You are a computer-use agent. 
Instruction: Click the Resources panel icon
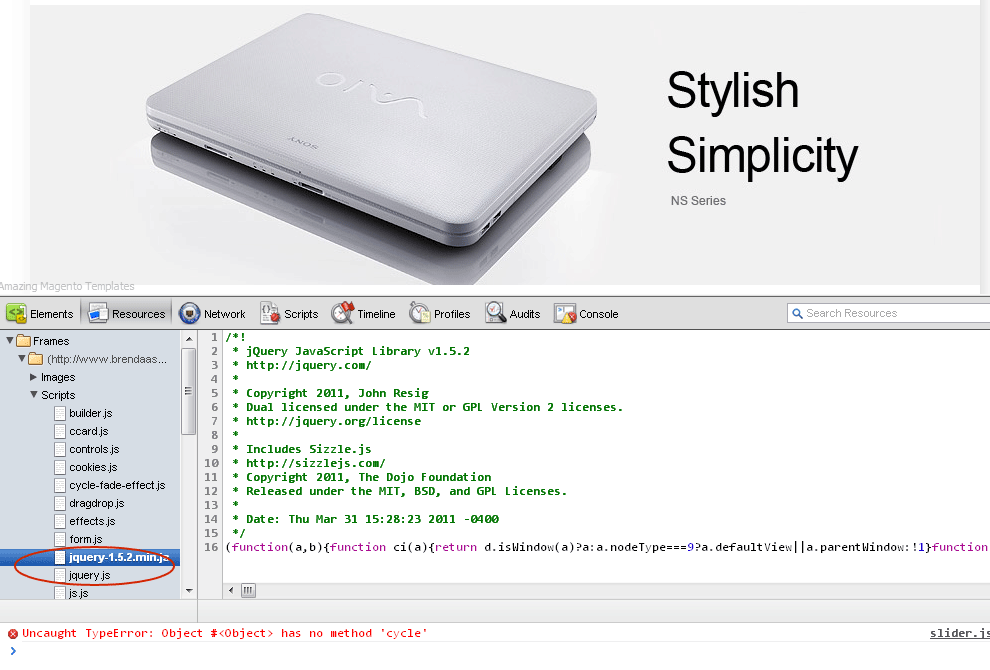[98, 313]
